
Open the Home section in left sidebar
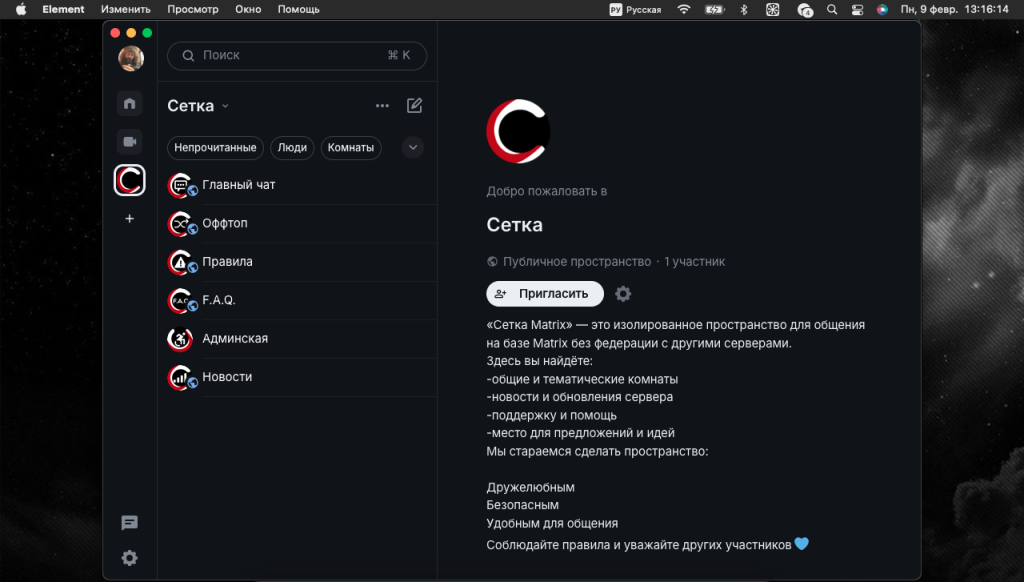click(x=129, y=104)
